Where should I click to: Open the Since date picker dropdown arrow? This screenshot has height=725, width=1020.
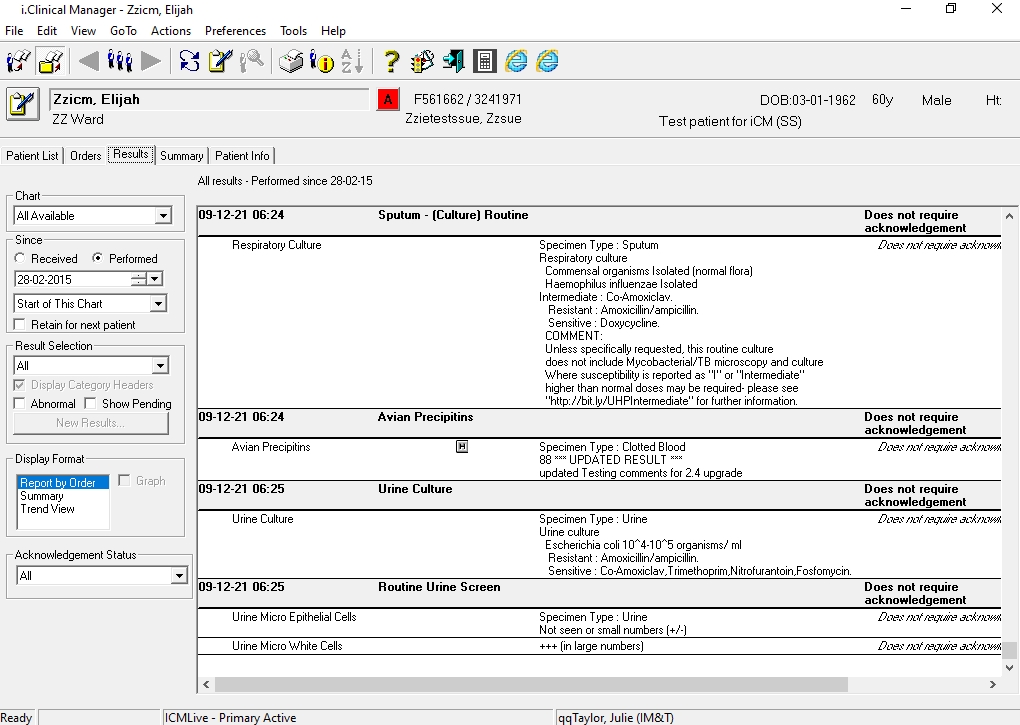pos(155,280)
